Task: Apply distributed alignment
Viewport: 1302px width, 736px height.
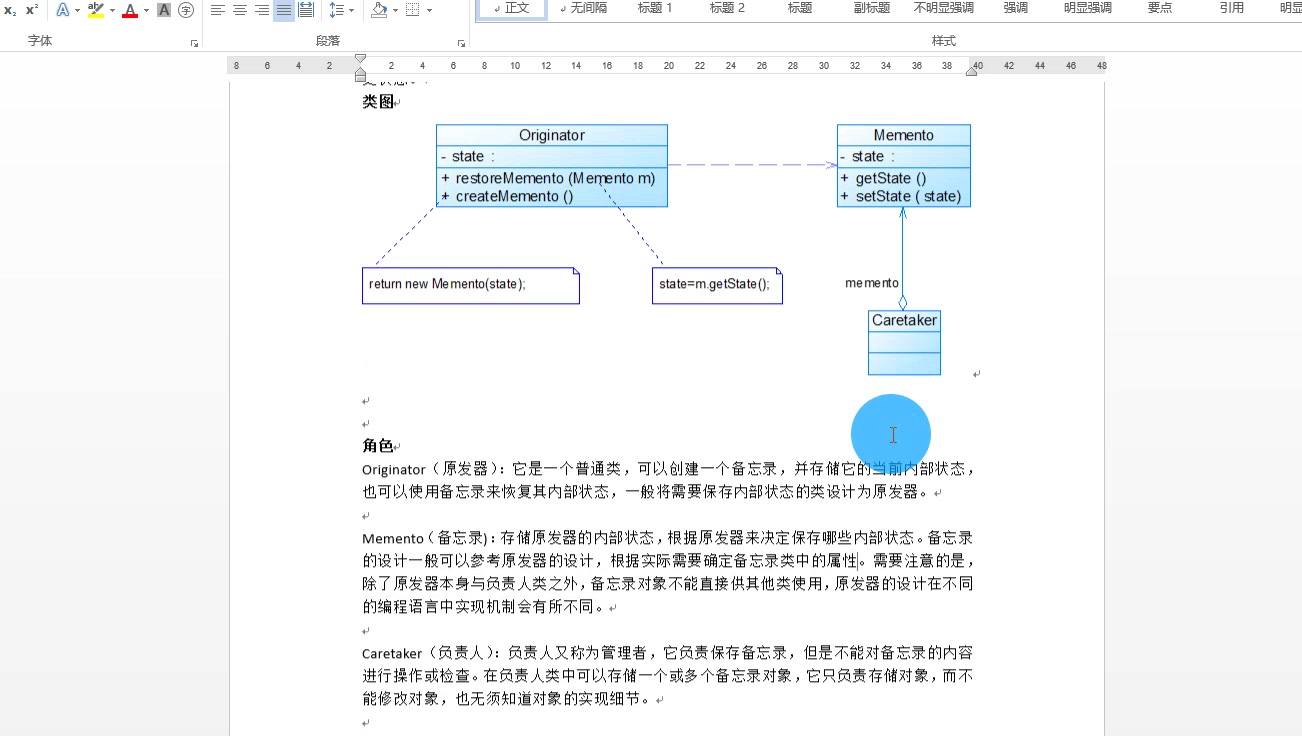Action: point(306,10)
